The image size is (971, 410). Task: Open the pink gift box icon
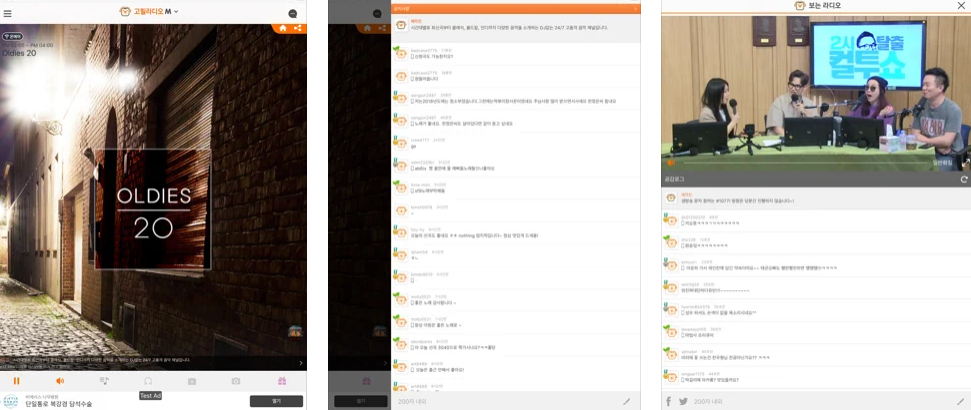tap(282, 381)
